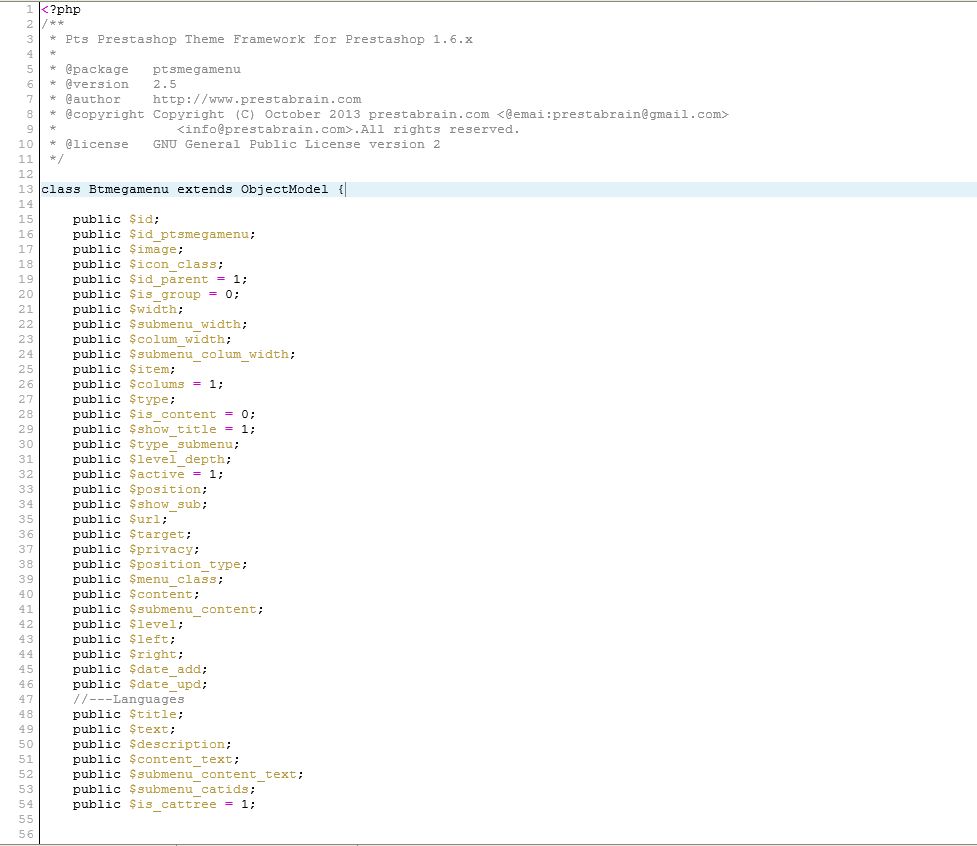Click the '@package ptsmegamenu' comment line

tap(145, 69)
